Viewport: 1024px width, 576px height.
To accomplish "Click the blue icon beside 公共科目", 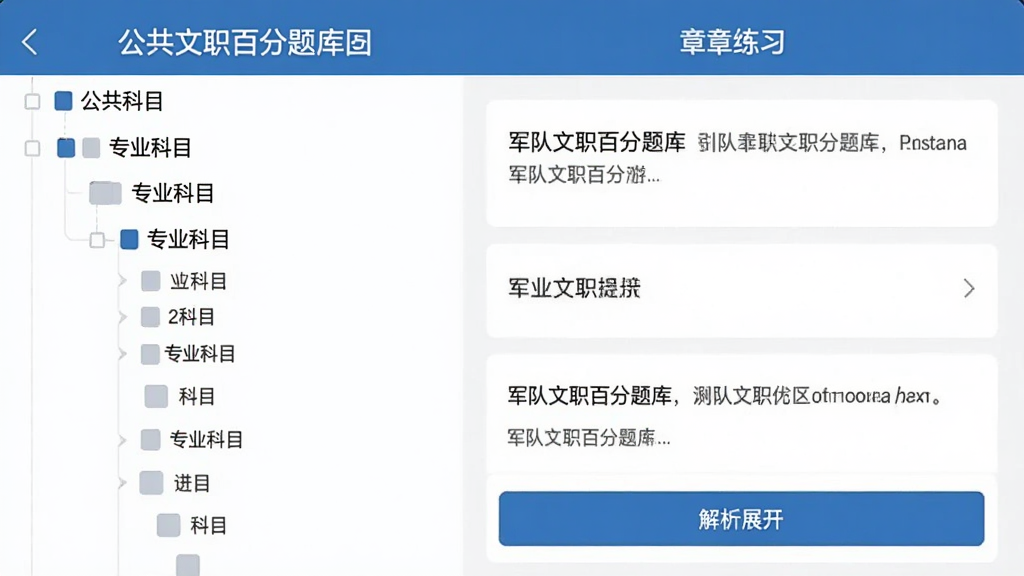I will 63,101.
